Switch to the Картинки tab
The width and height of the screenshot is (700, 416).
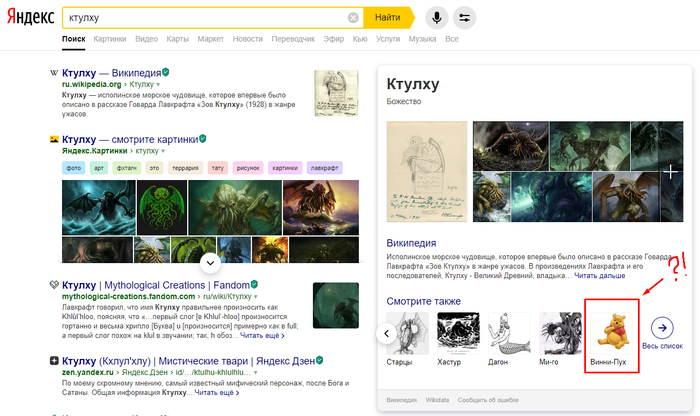109,39
